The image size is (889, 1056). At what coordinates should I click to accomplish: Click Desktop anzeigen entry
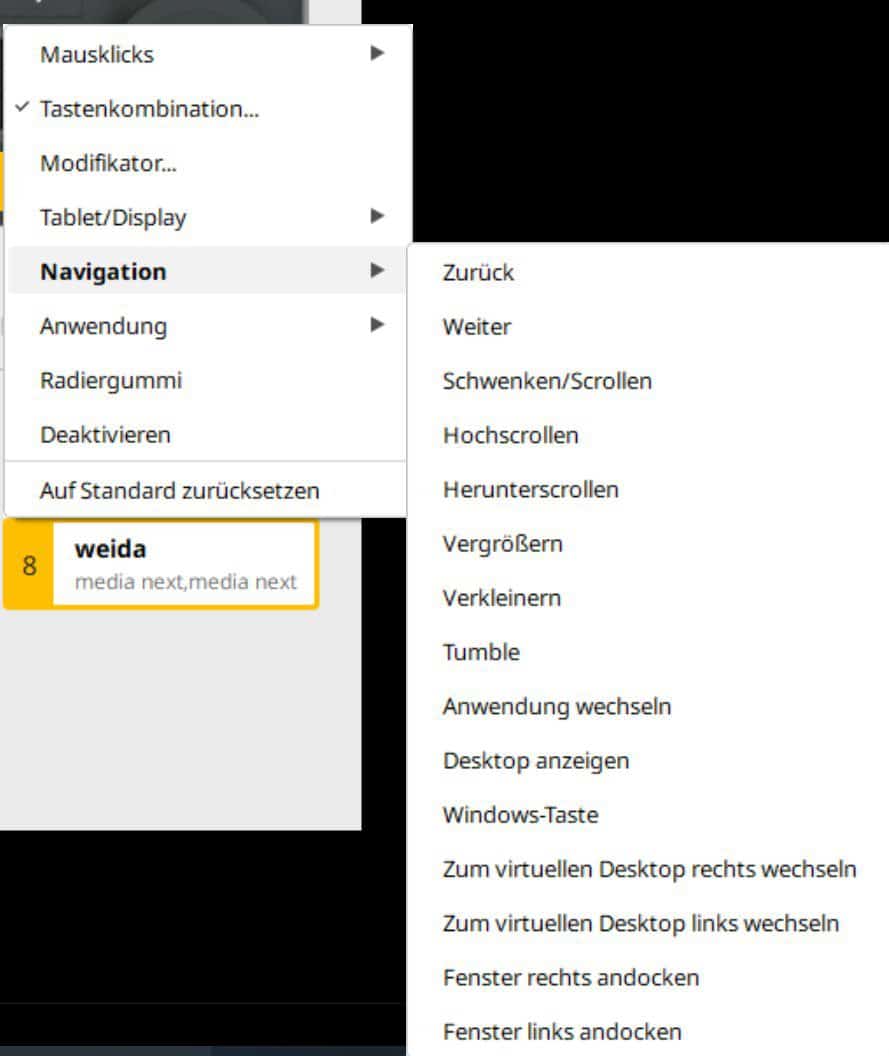(535, 761)
